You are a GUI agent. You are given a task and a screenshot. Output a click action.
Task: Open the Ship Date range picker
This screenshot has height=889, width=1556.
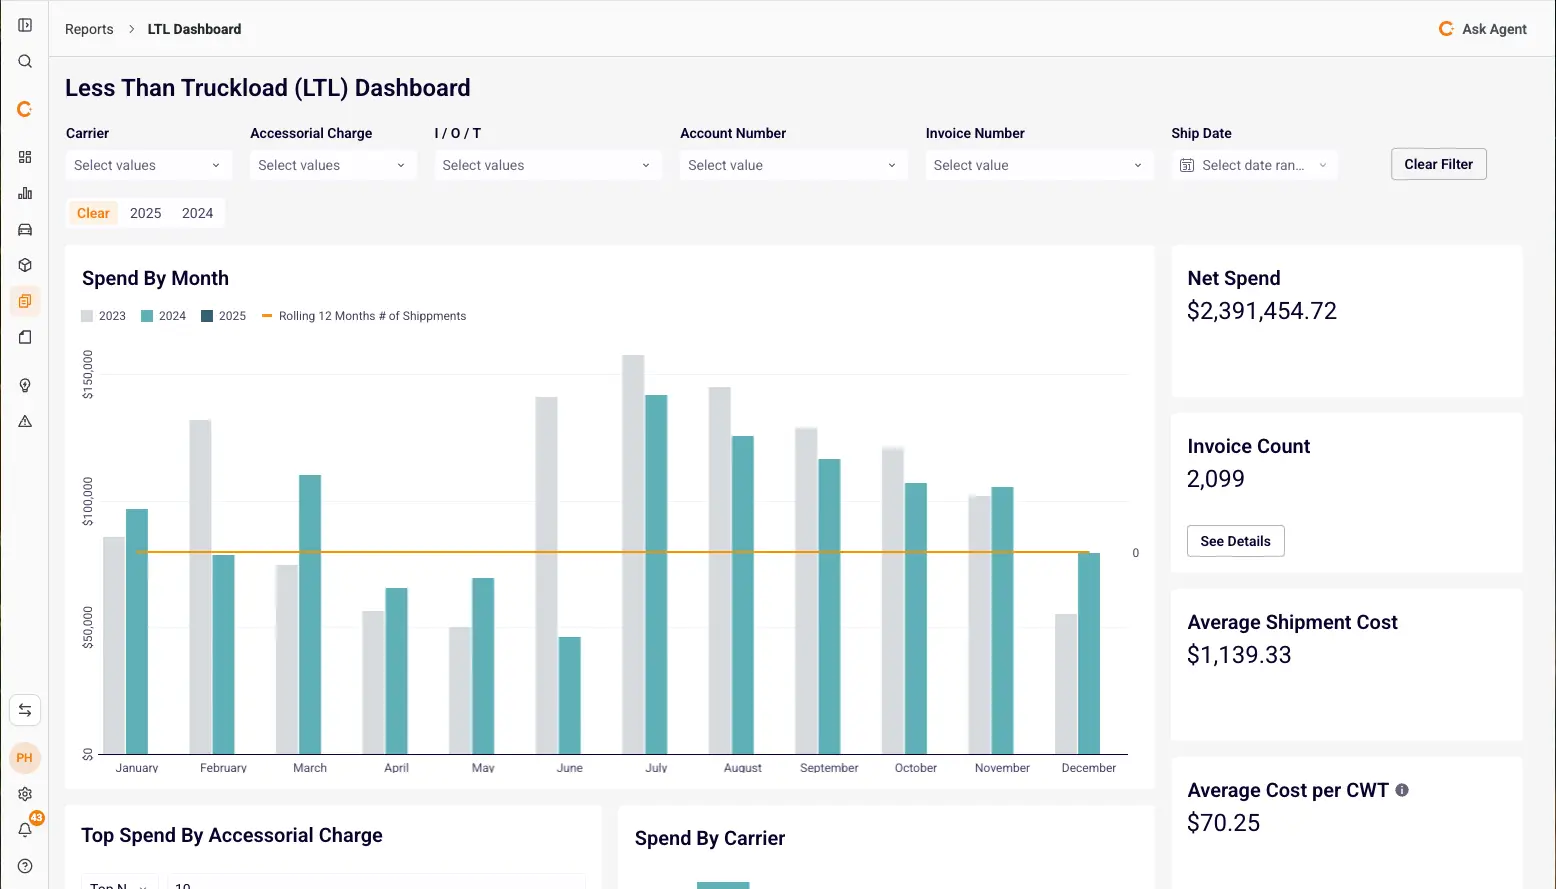click(x=1253, y=165)
